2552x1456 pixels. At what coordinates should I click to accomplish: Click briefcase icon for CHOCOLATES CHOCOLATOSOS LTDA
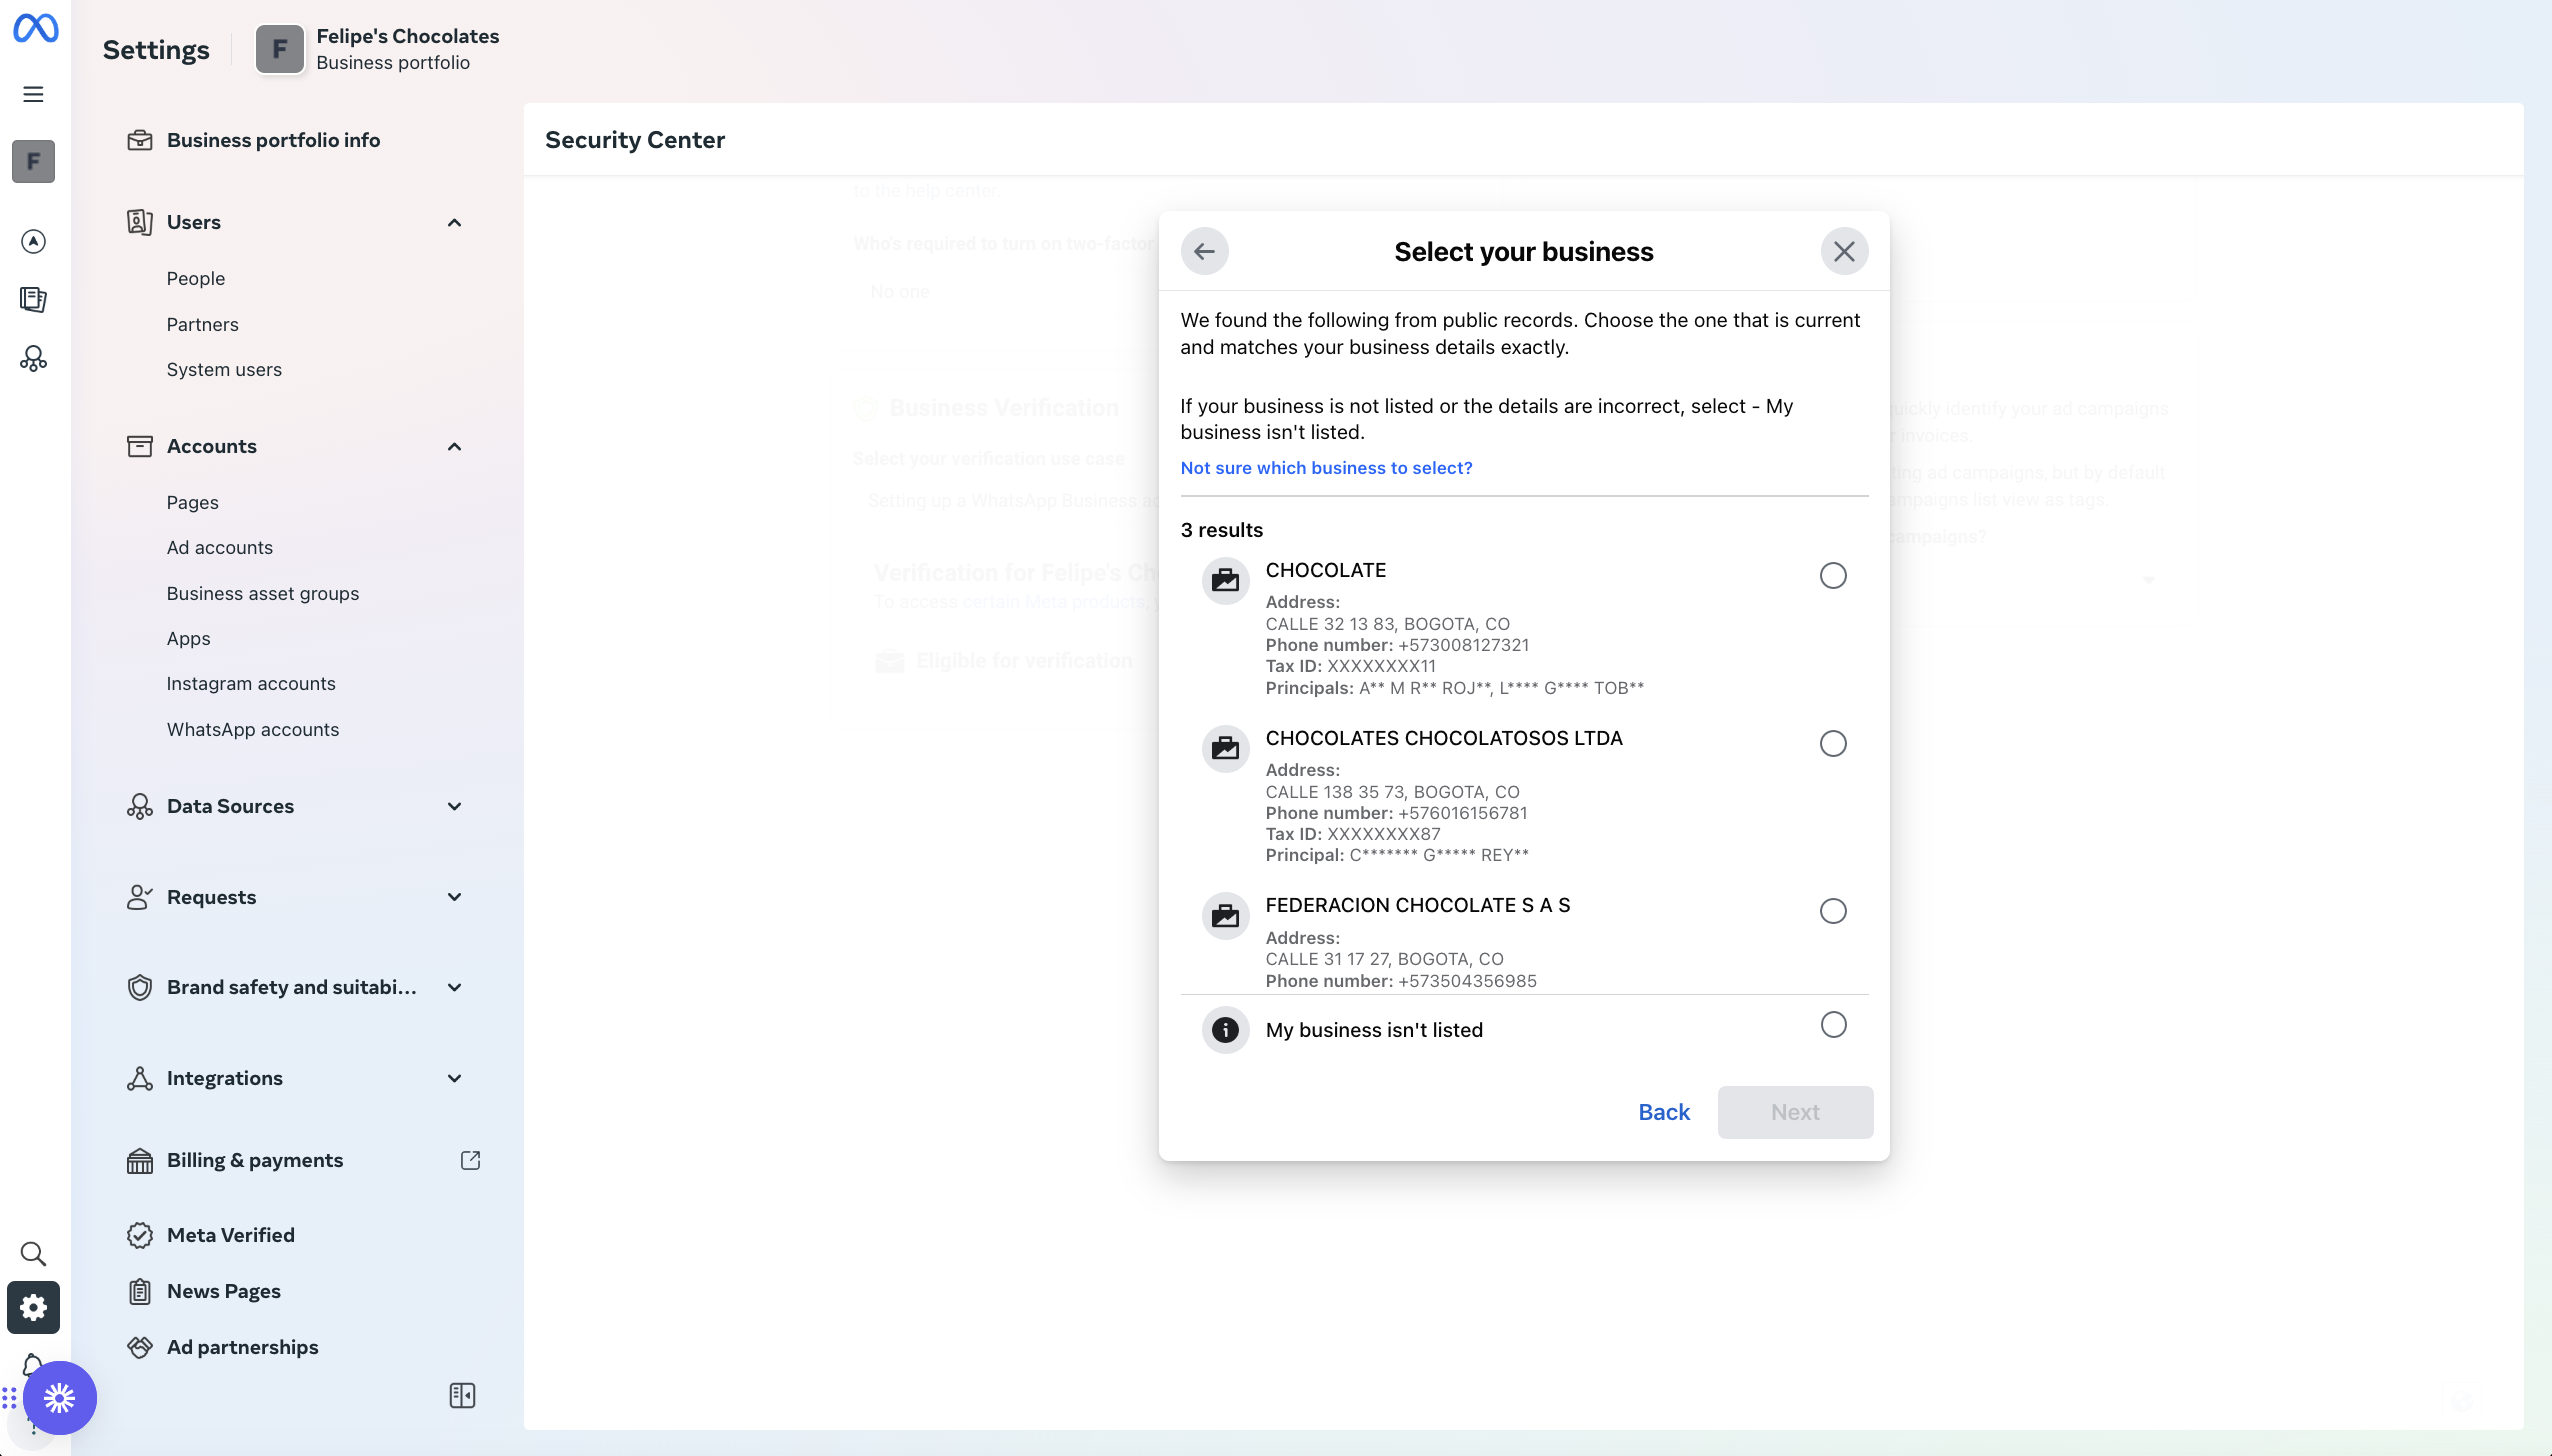[1225, 748]
